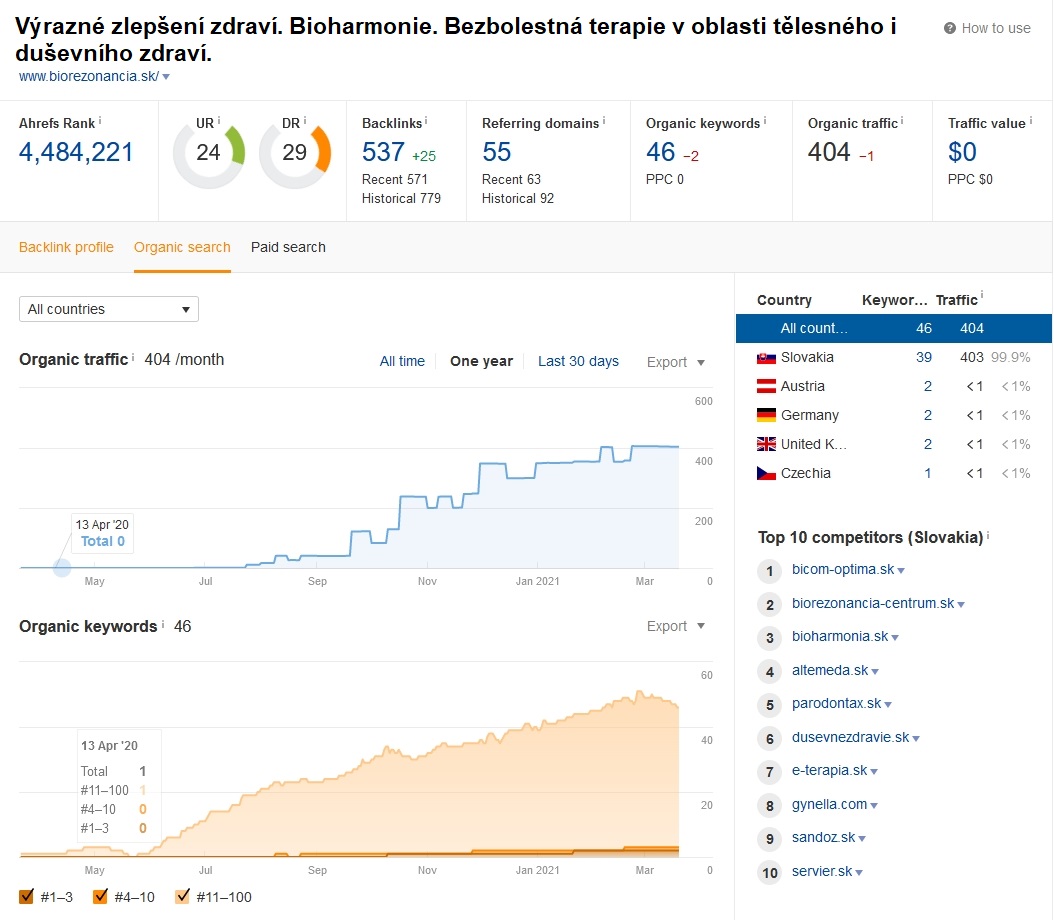The width and height of the screenshot is (1054, 920).
Task: Open the All countries dropdown
Action: [109, 309]
